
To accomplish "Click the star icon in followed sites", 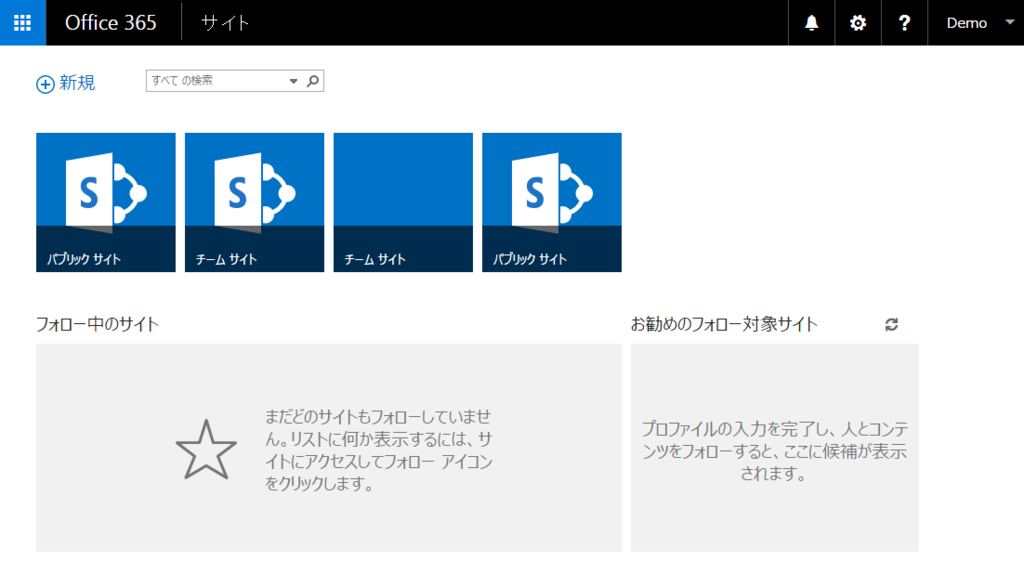I will 206,450.
